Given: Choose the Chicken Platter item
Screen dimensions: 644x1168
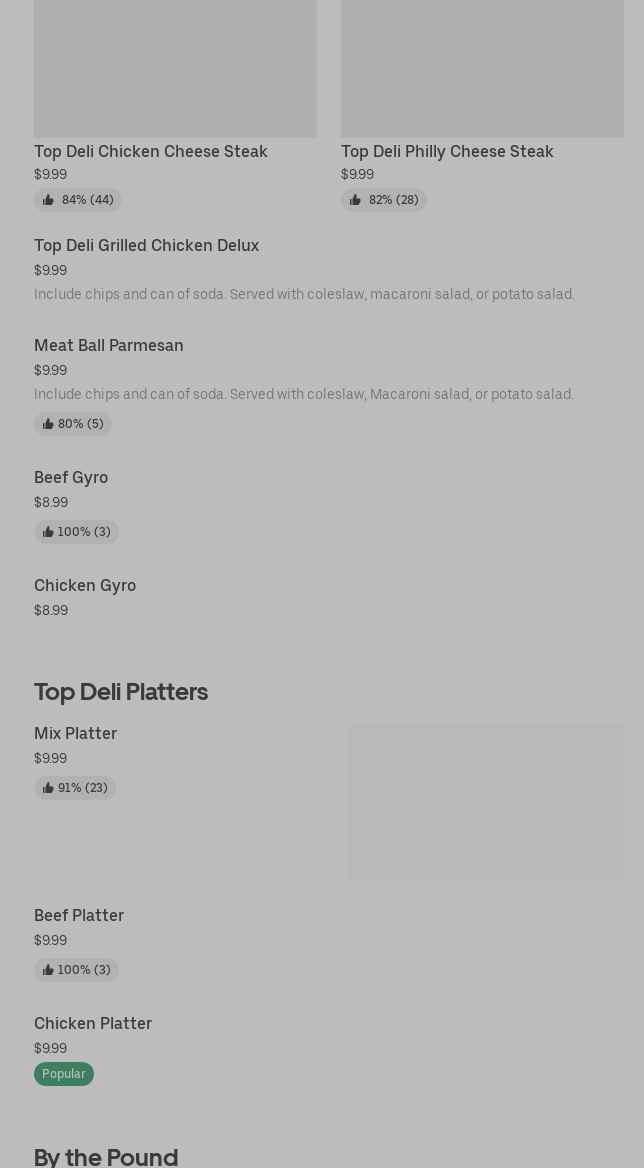Looking at the screenshot, I should [x=93, y=1024].
